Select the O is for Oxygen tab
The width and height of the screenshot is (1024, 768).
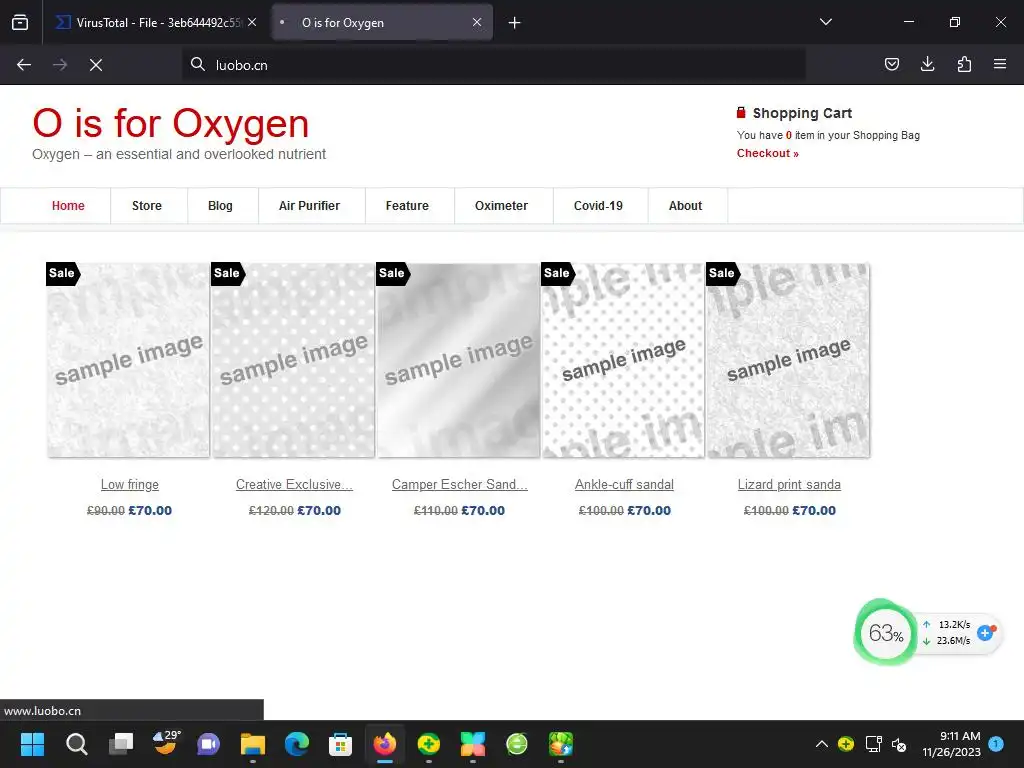click(x=382, y=22)
